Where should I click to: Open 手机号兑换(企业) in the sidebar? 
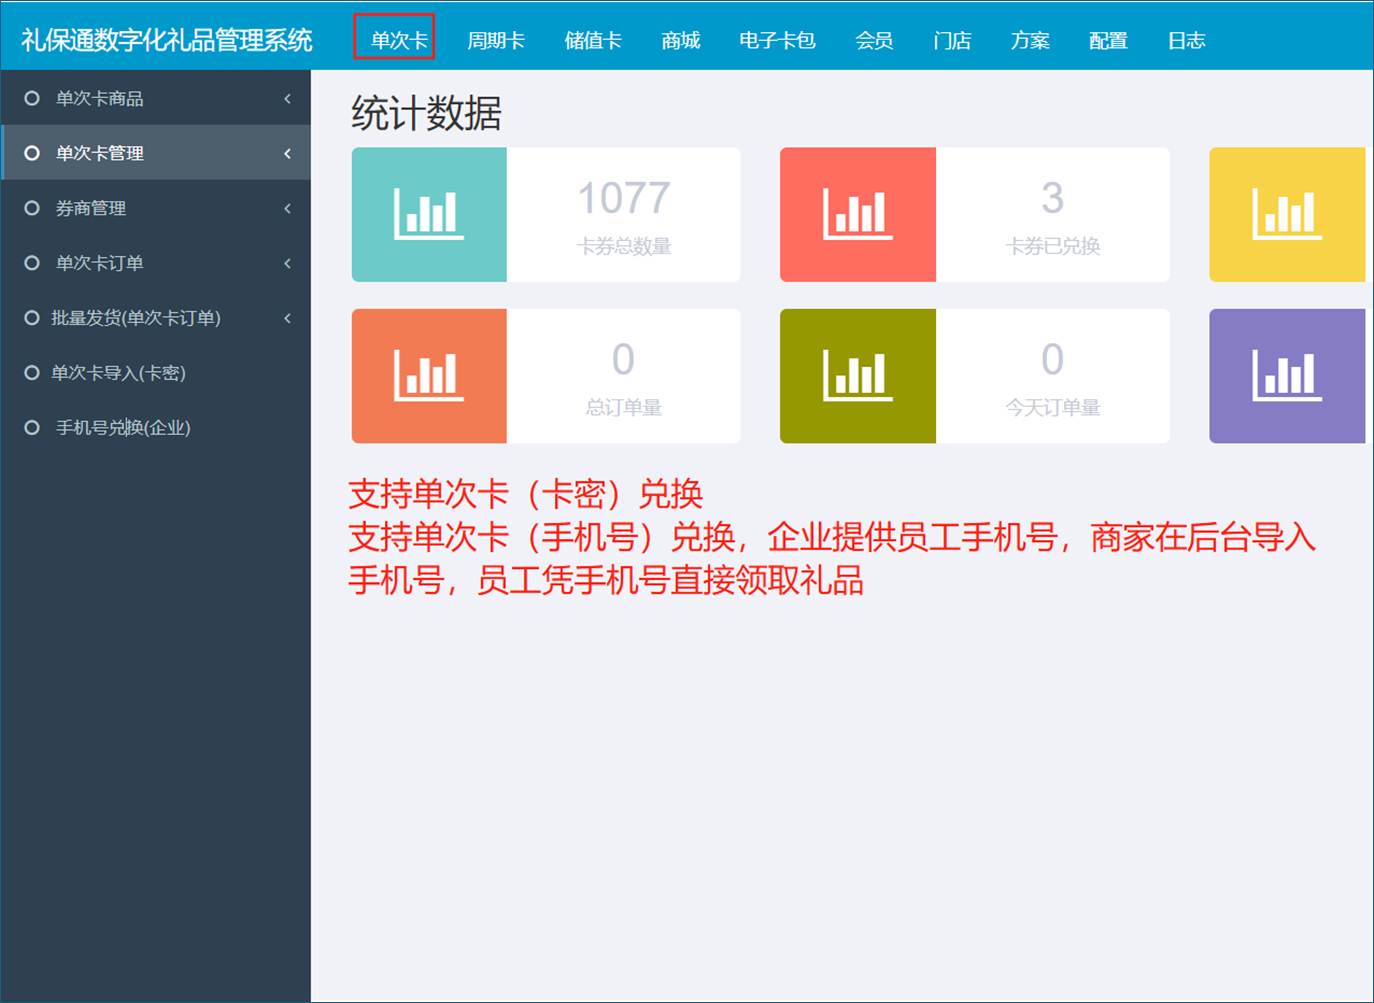(x=122, y=428)
